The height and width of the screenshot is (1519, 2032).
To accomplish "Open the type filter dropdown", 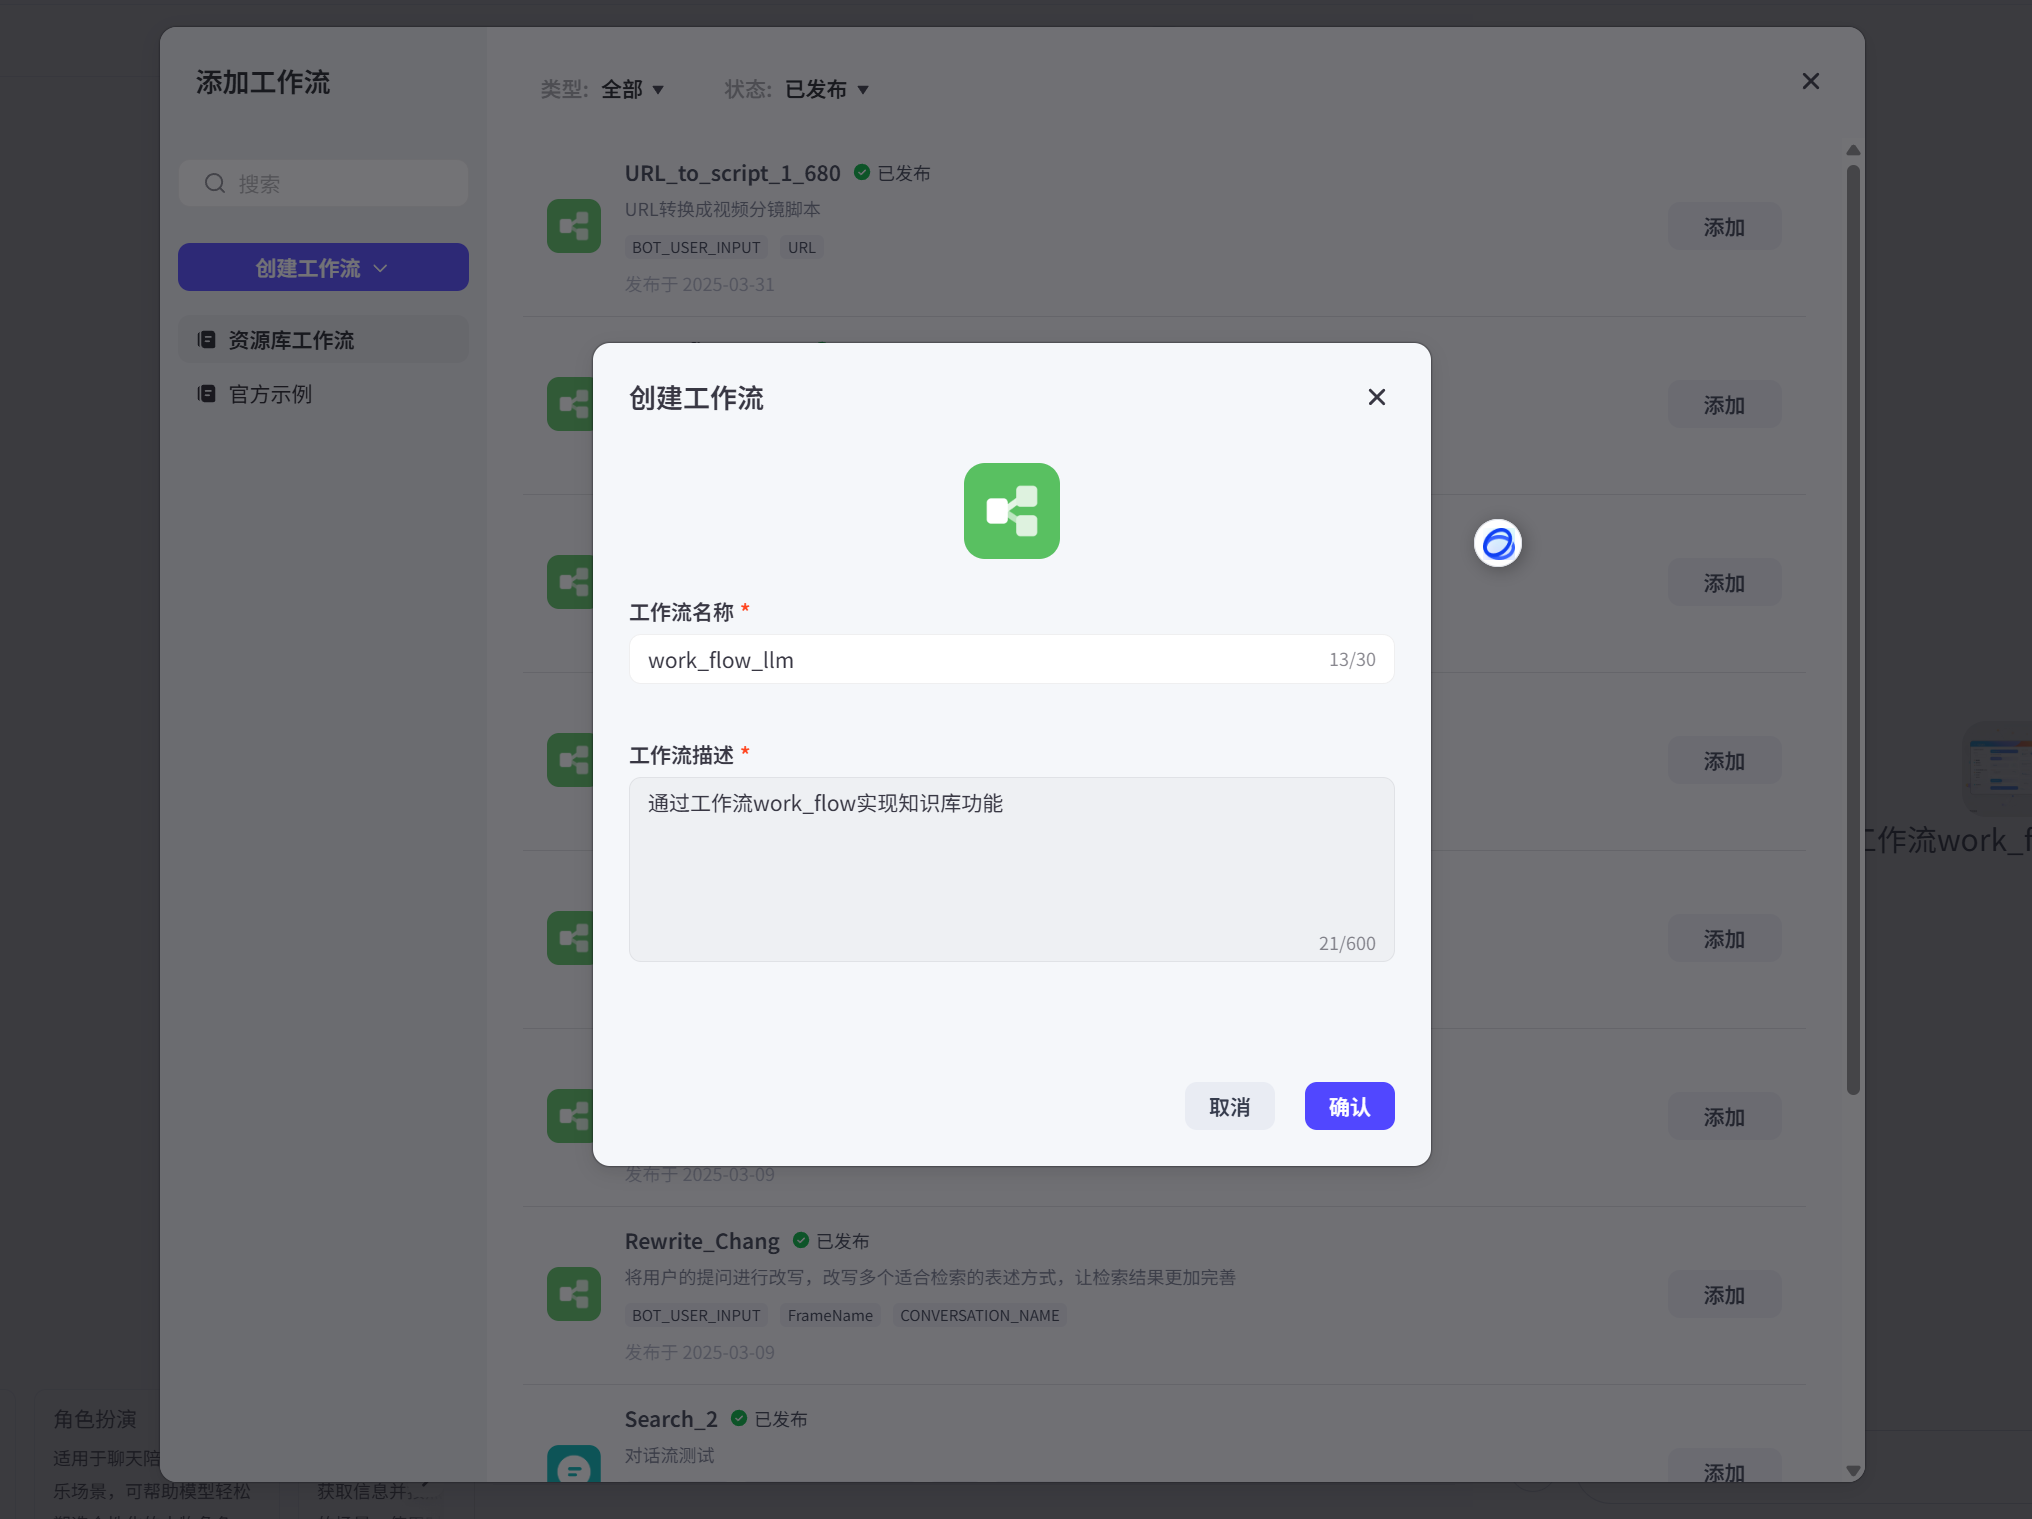I will (632, 89).
